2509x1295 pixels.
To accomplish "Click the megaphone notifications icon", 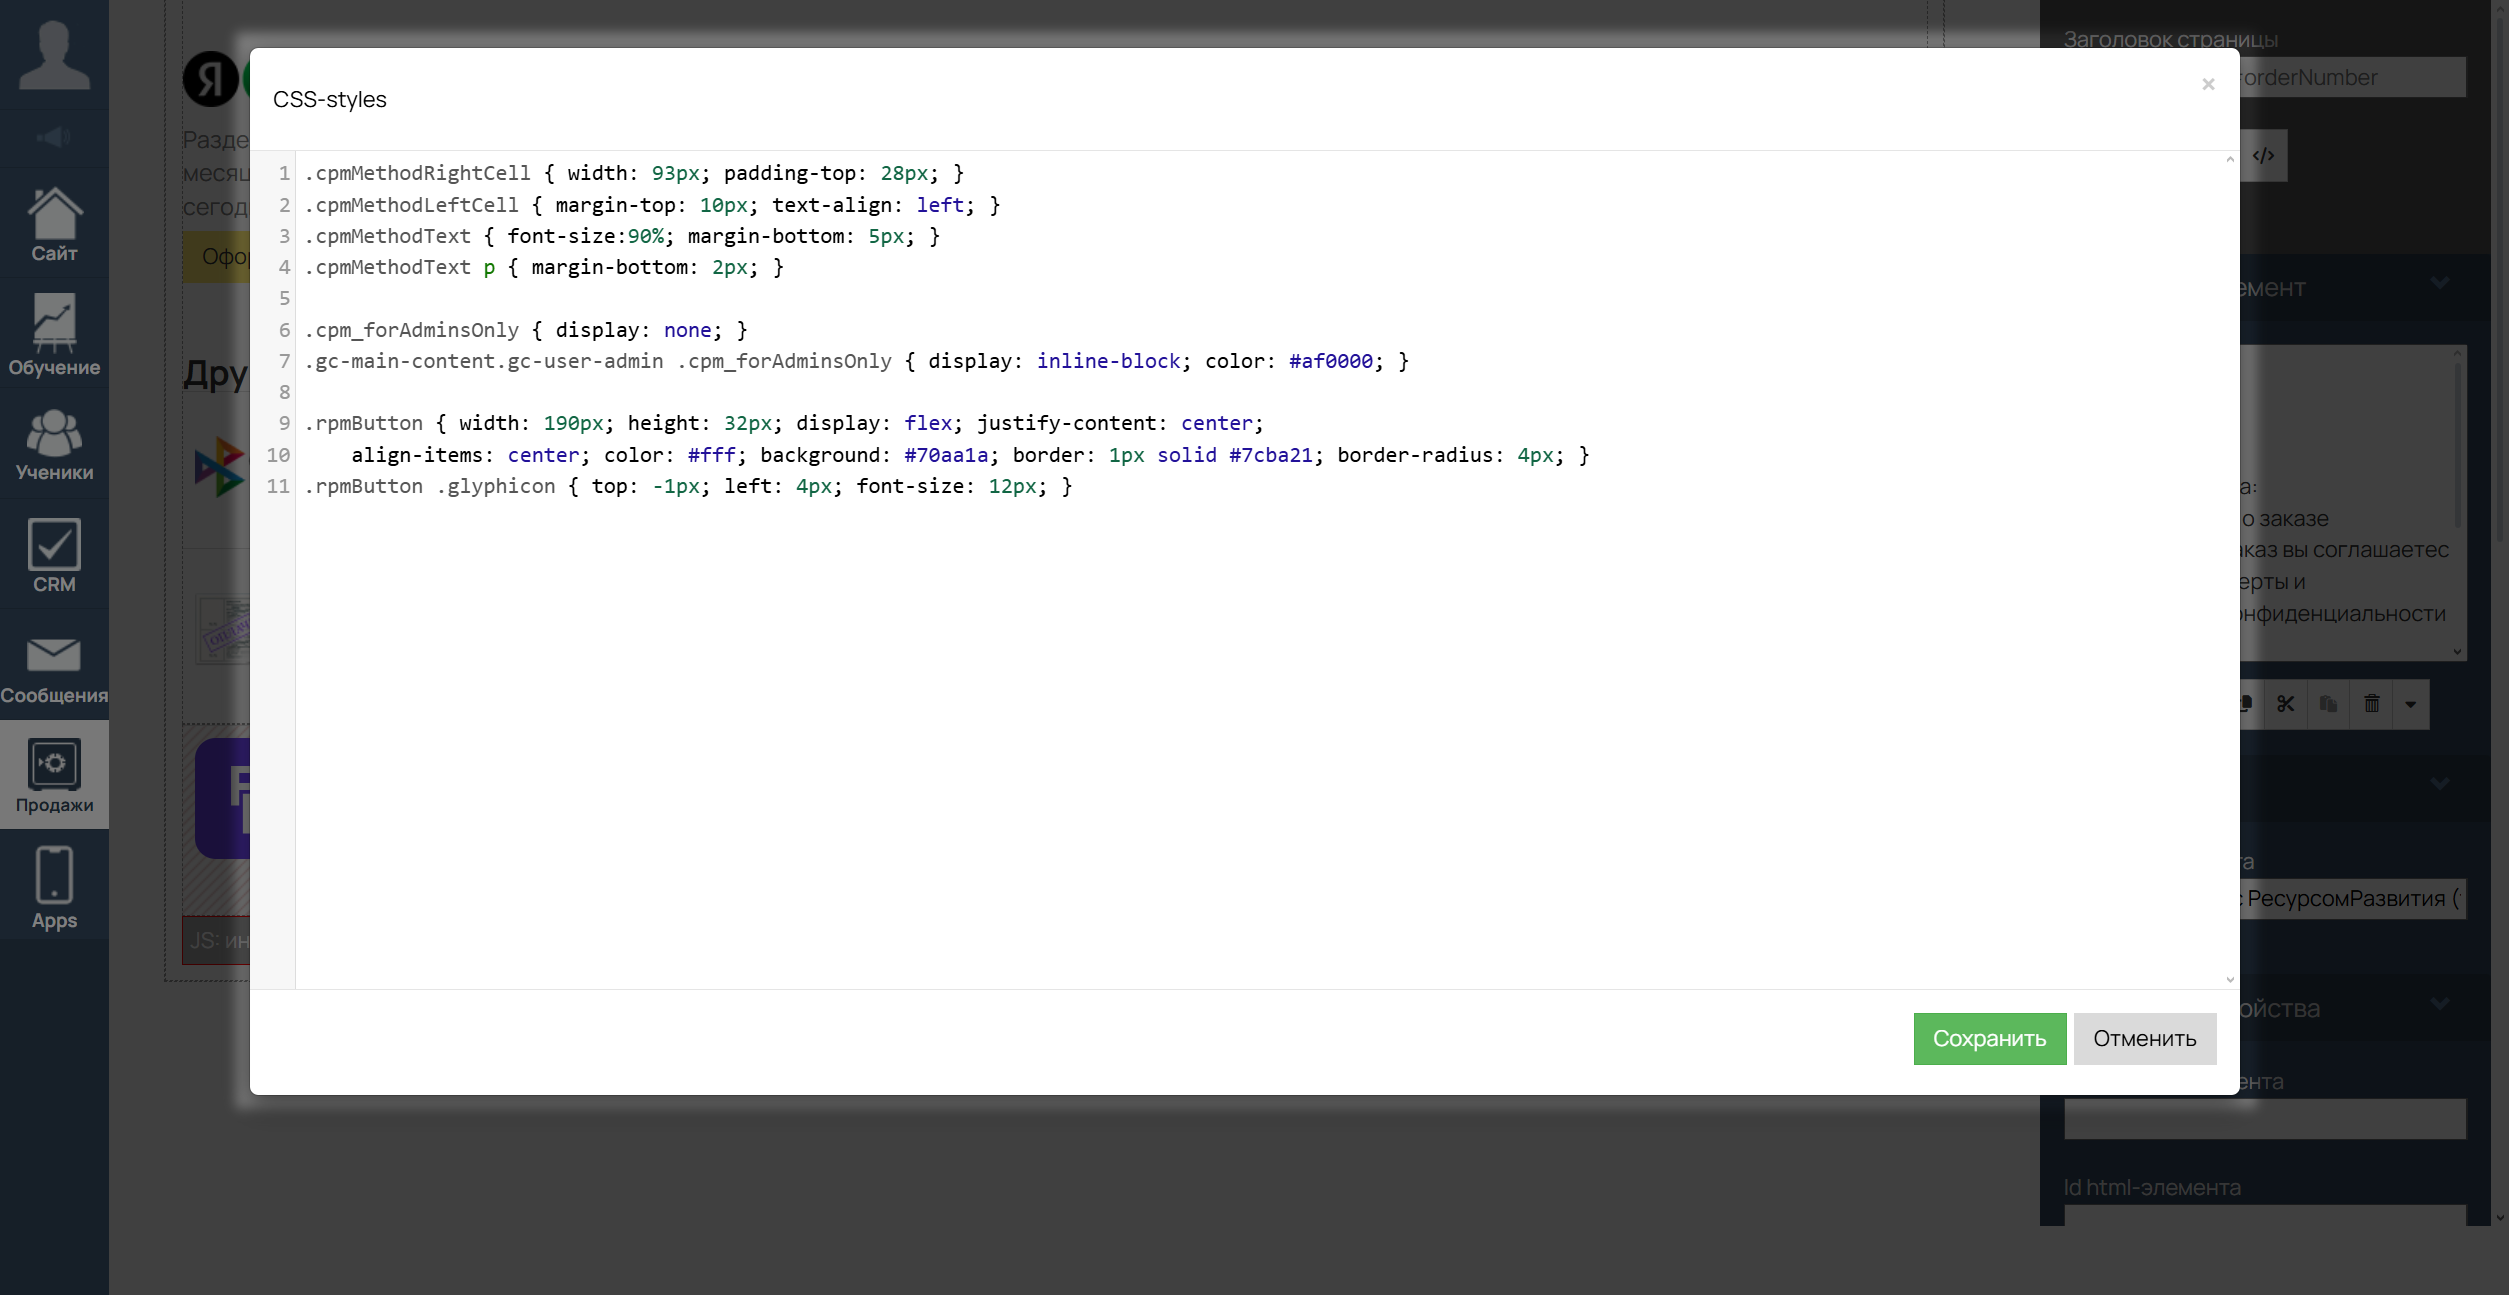I will (54, 137).
